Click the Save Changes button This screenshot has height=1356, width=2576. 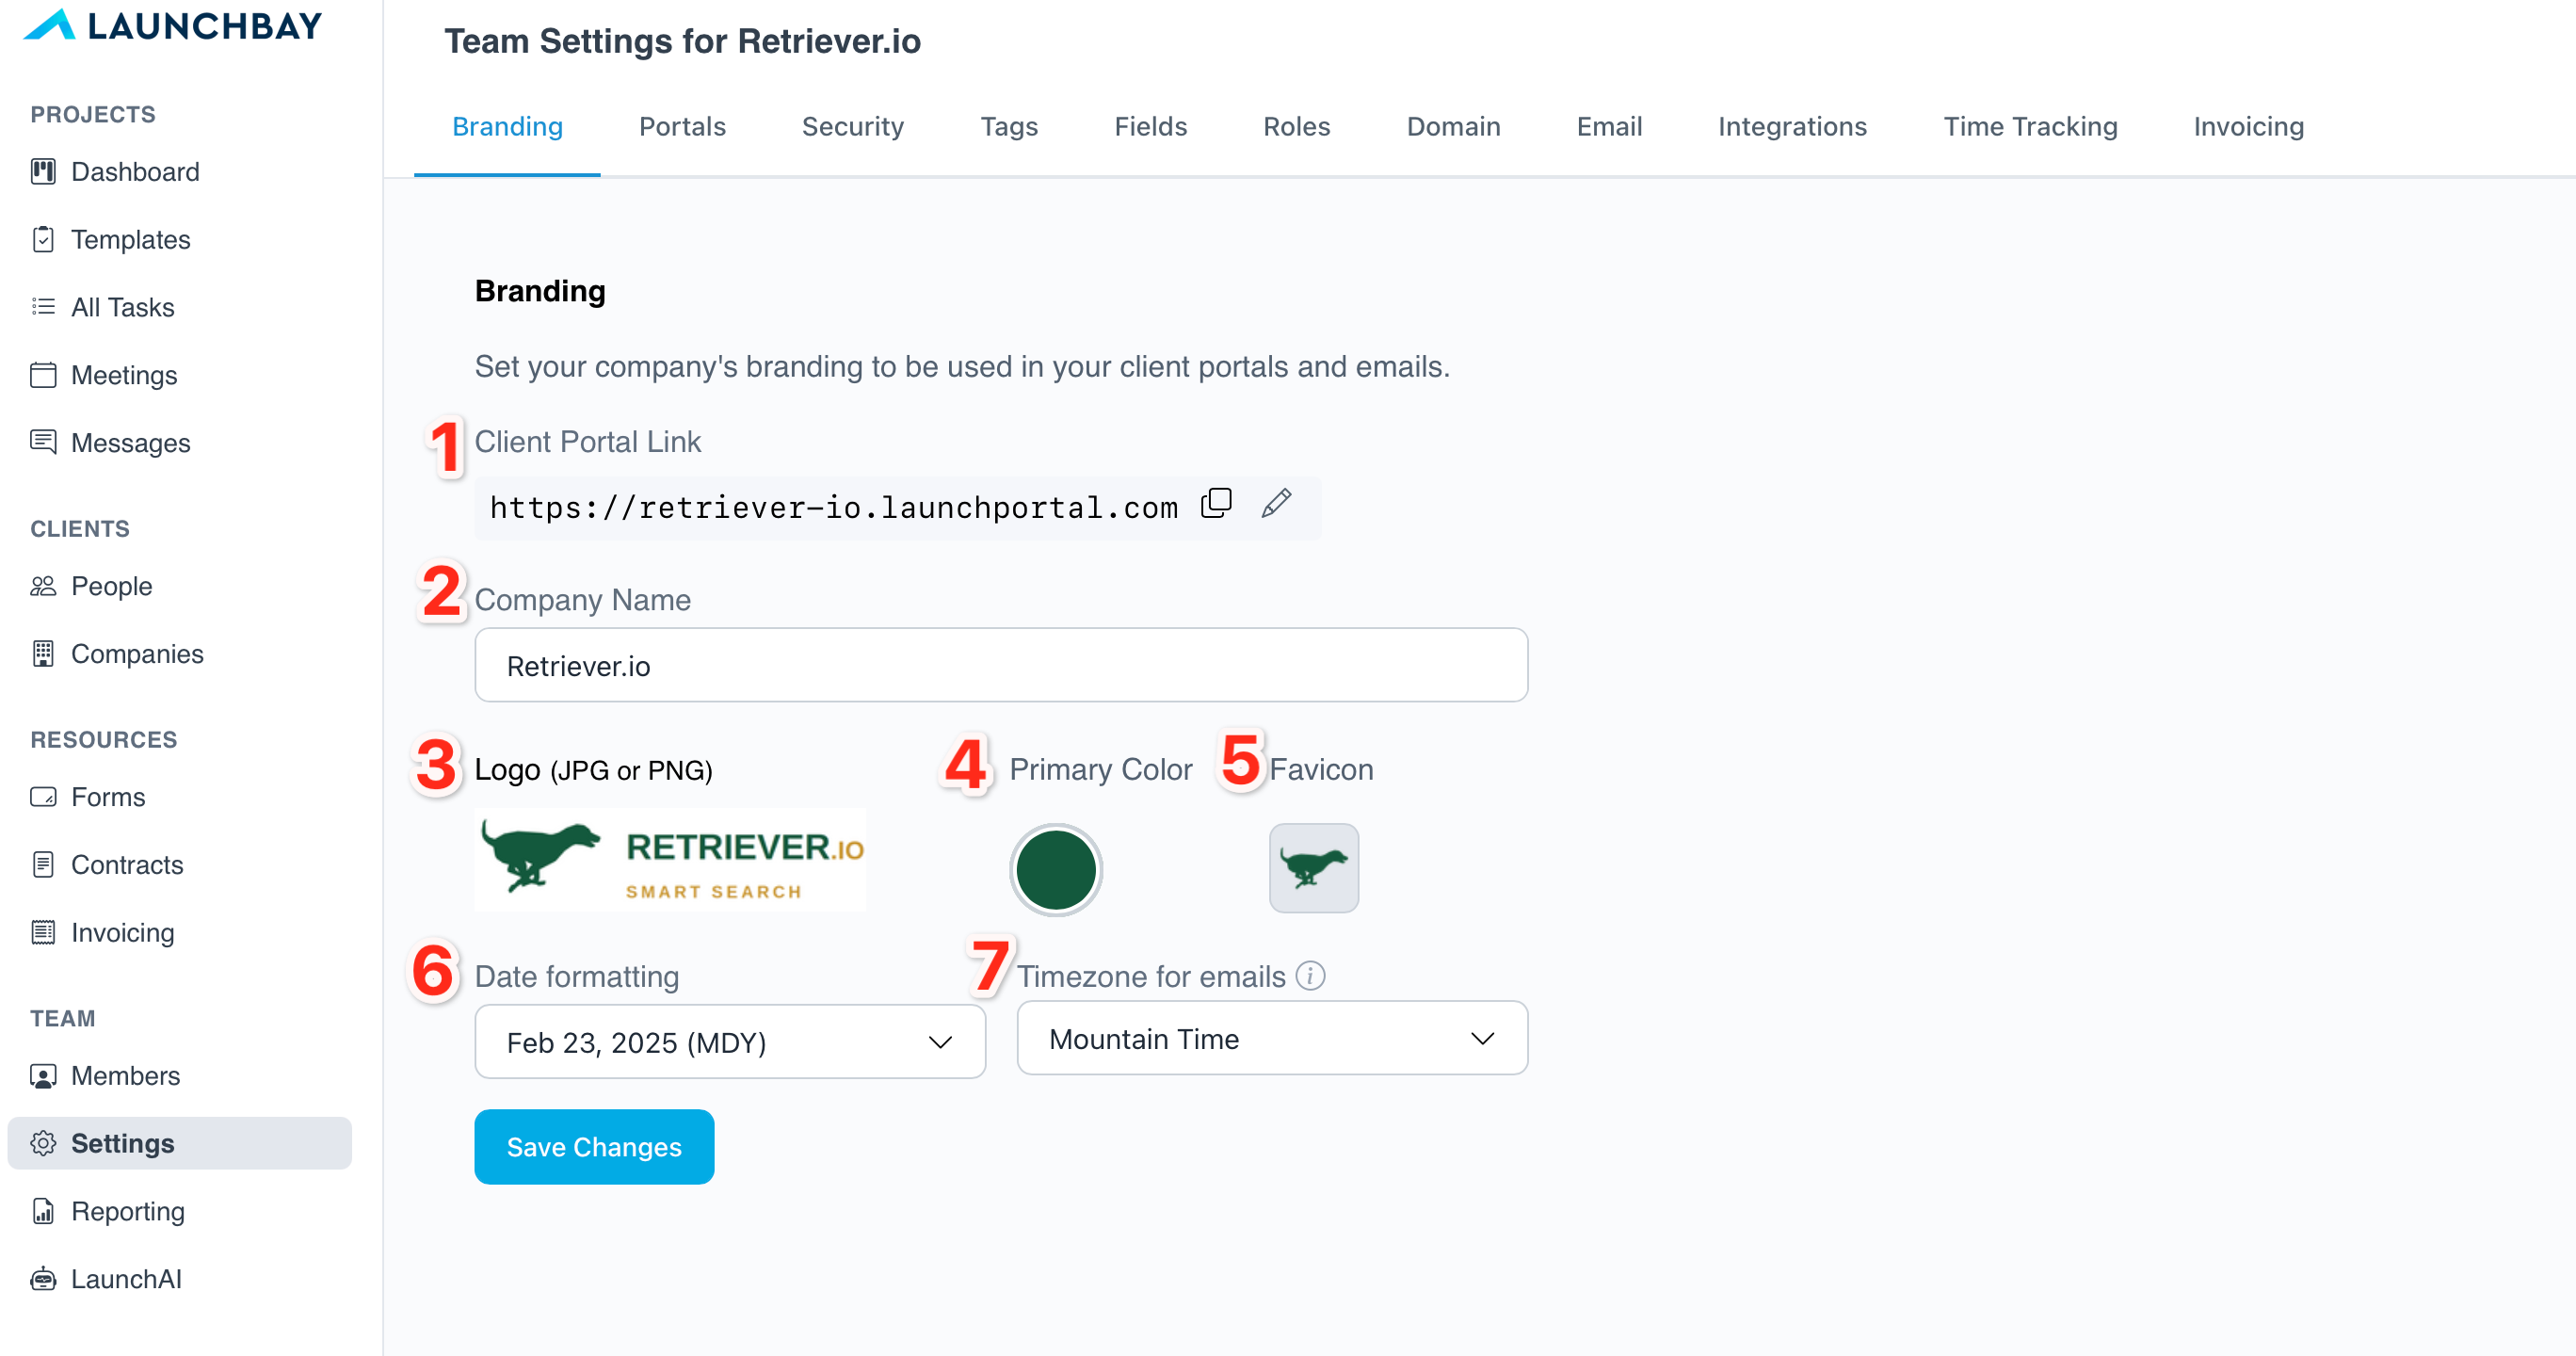(594, 1147)
